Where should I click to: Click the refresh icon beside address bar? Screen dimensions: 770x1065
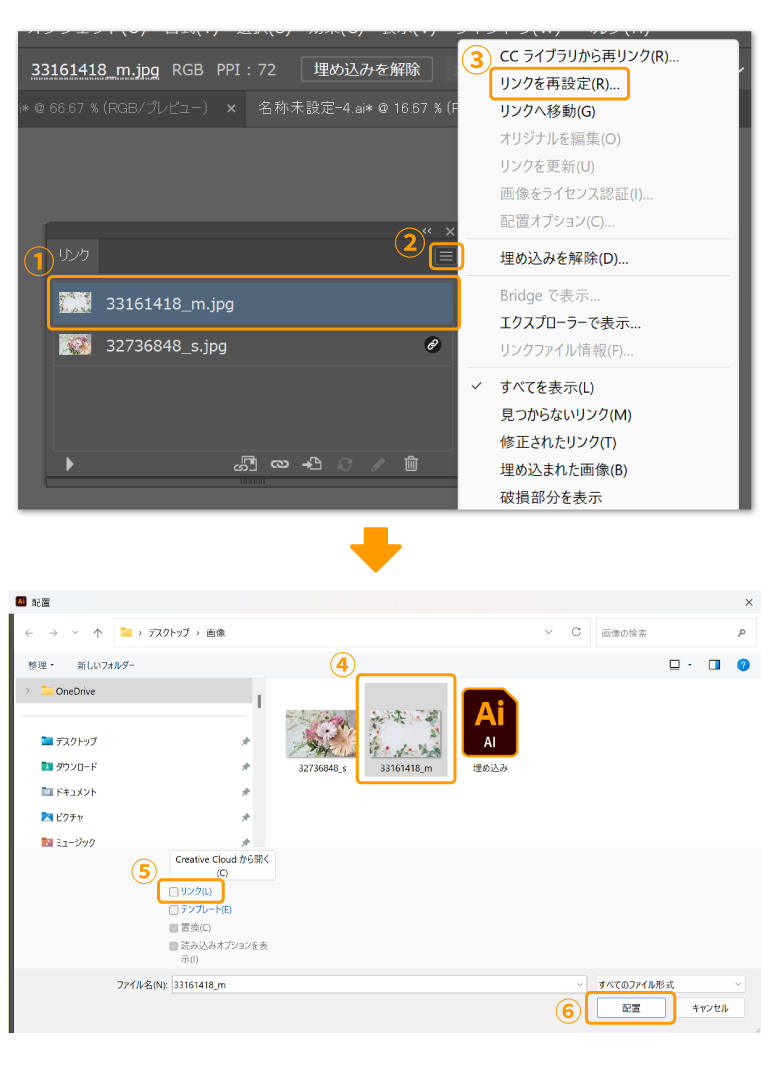(576, 632)
